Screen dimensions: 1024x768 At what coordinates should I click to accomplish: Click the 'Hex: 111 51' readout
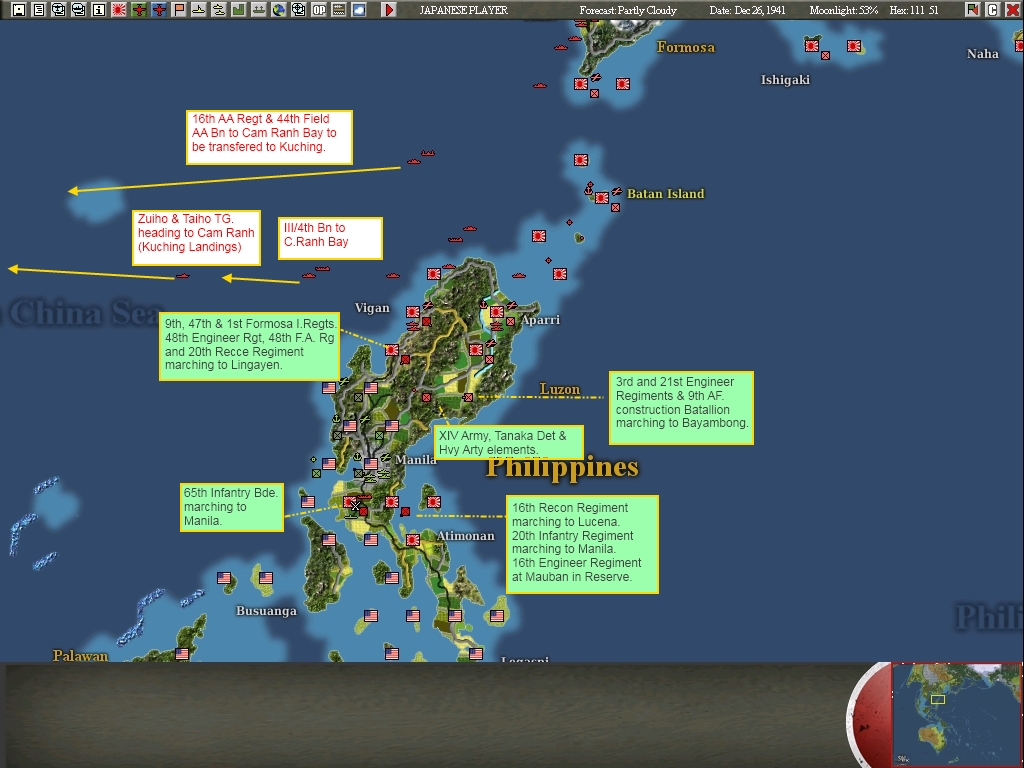coord(914,10)
